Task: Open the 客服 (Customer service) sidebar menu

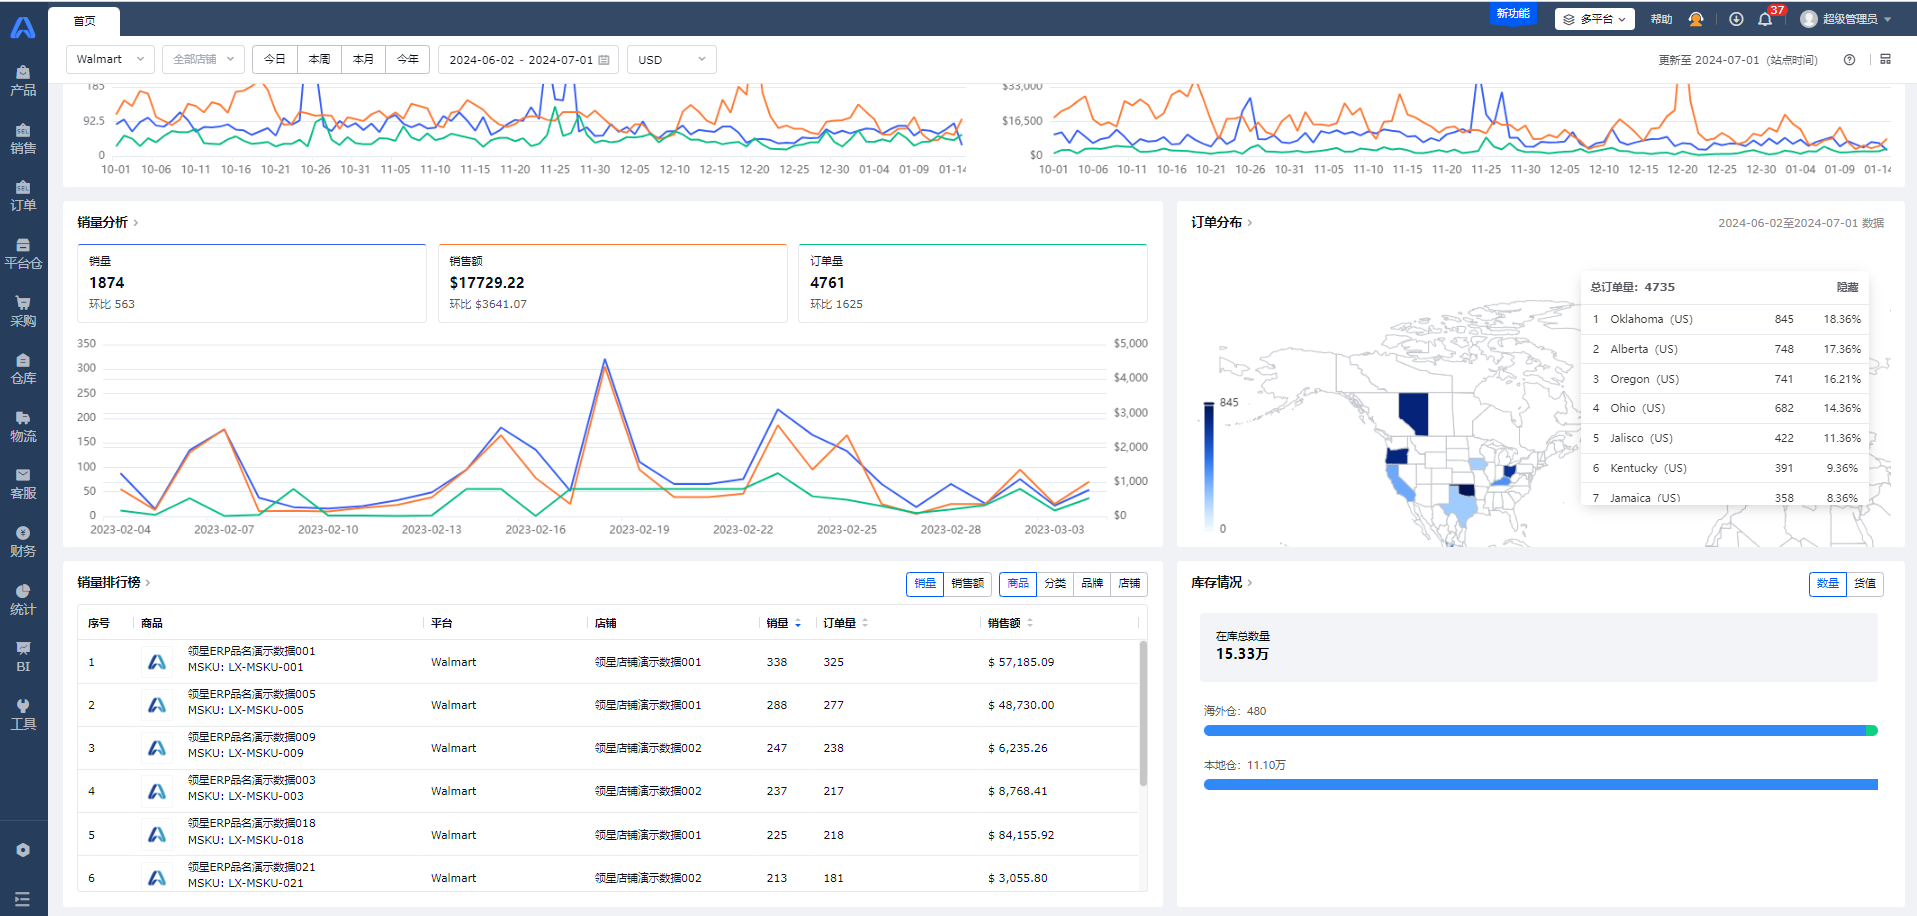Action: tap(23, 483)
